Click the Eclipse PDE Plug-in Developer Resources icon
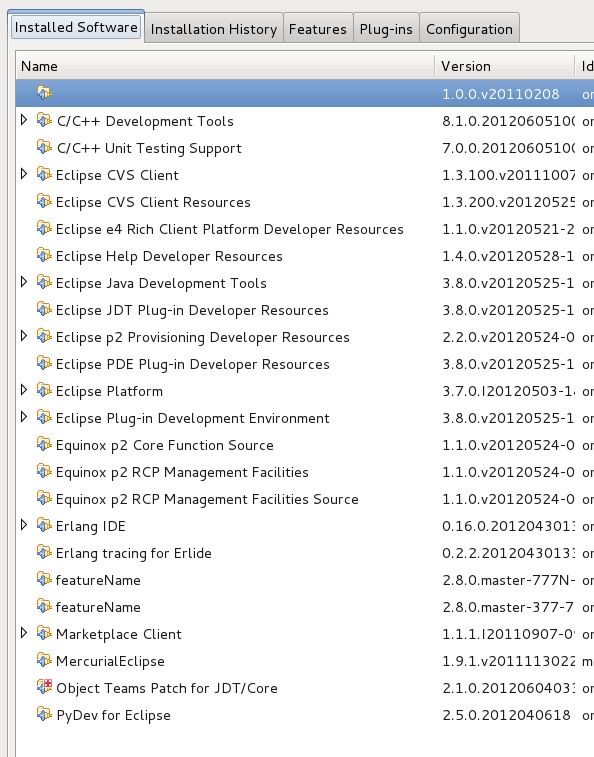 44,363
